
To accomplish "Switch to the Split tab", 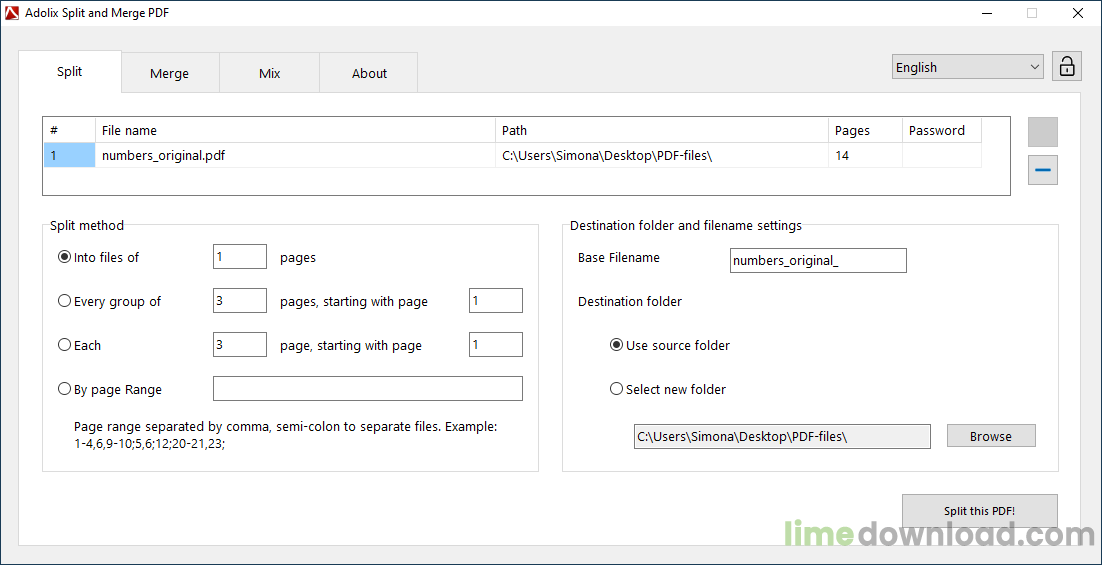I will pyautogui.click(x=70, y=72).
